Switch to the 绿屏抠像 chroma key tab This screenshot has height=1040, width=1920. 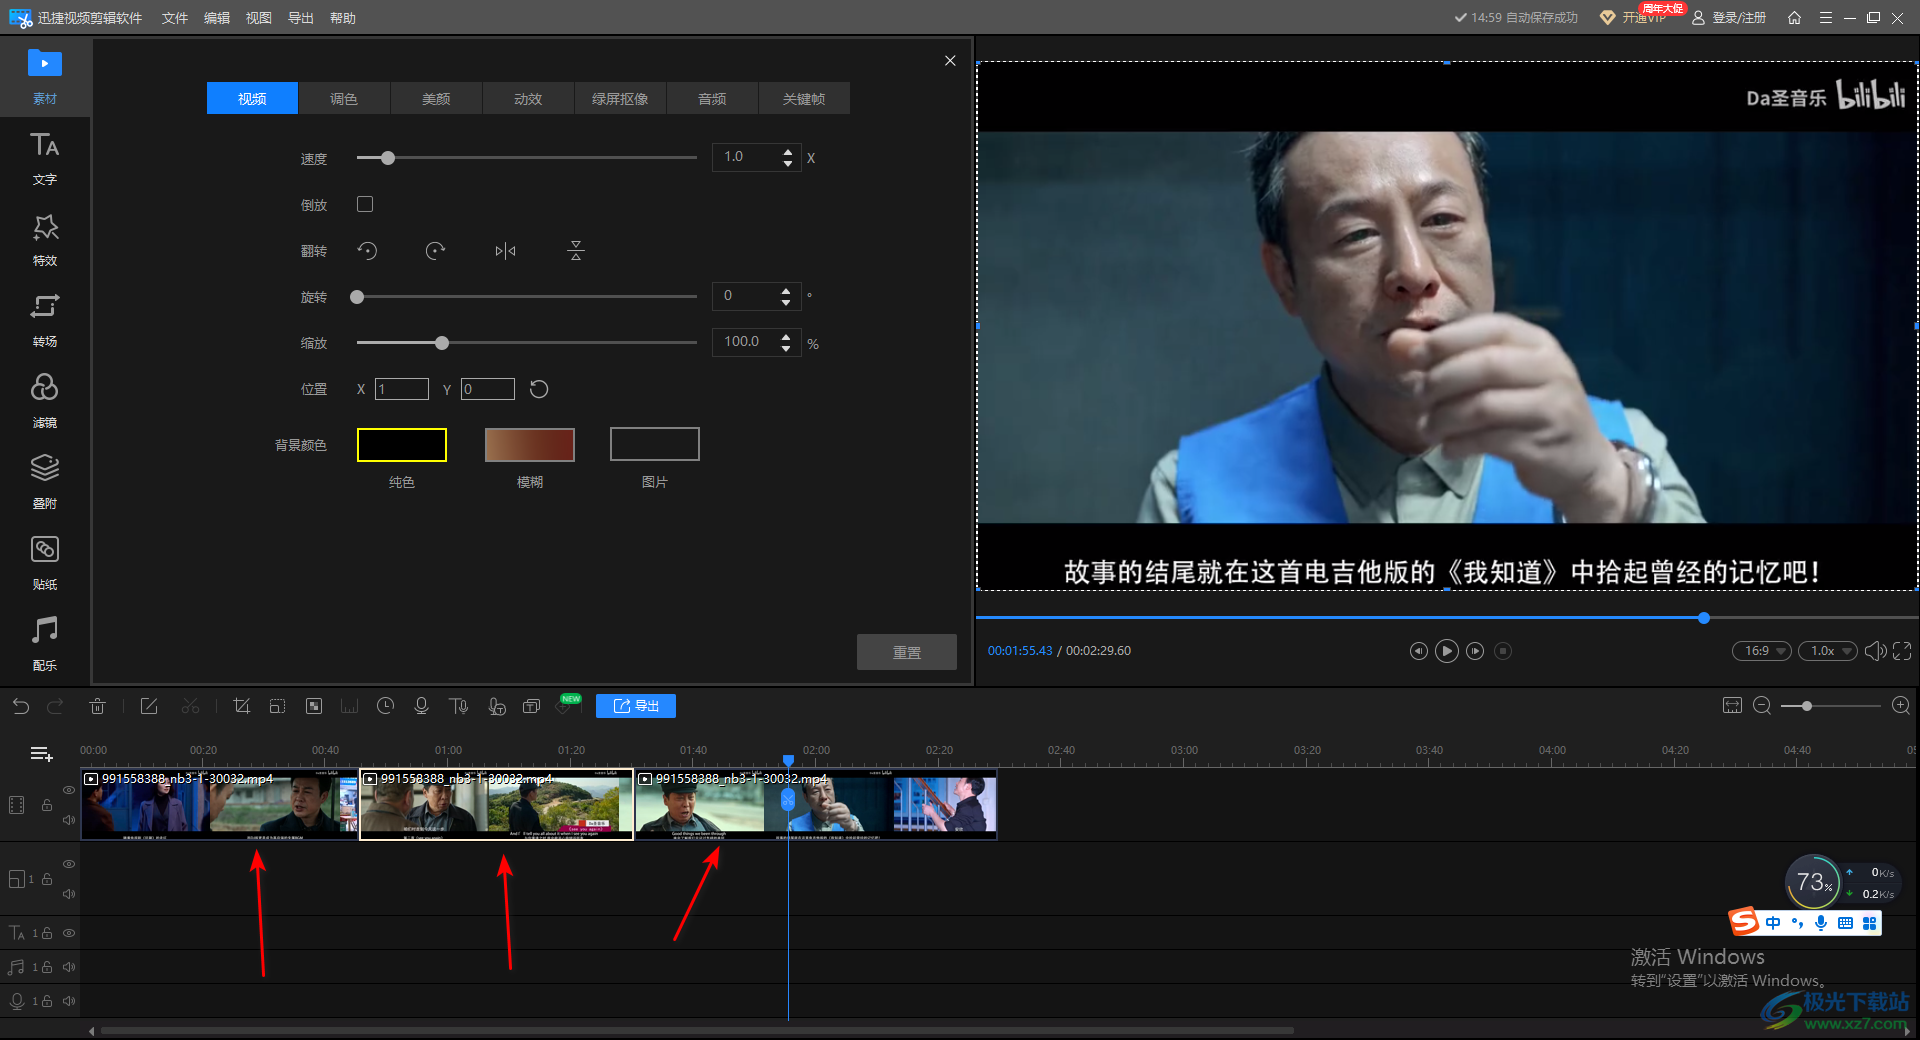(x=620, y=99)
